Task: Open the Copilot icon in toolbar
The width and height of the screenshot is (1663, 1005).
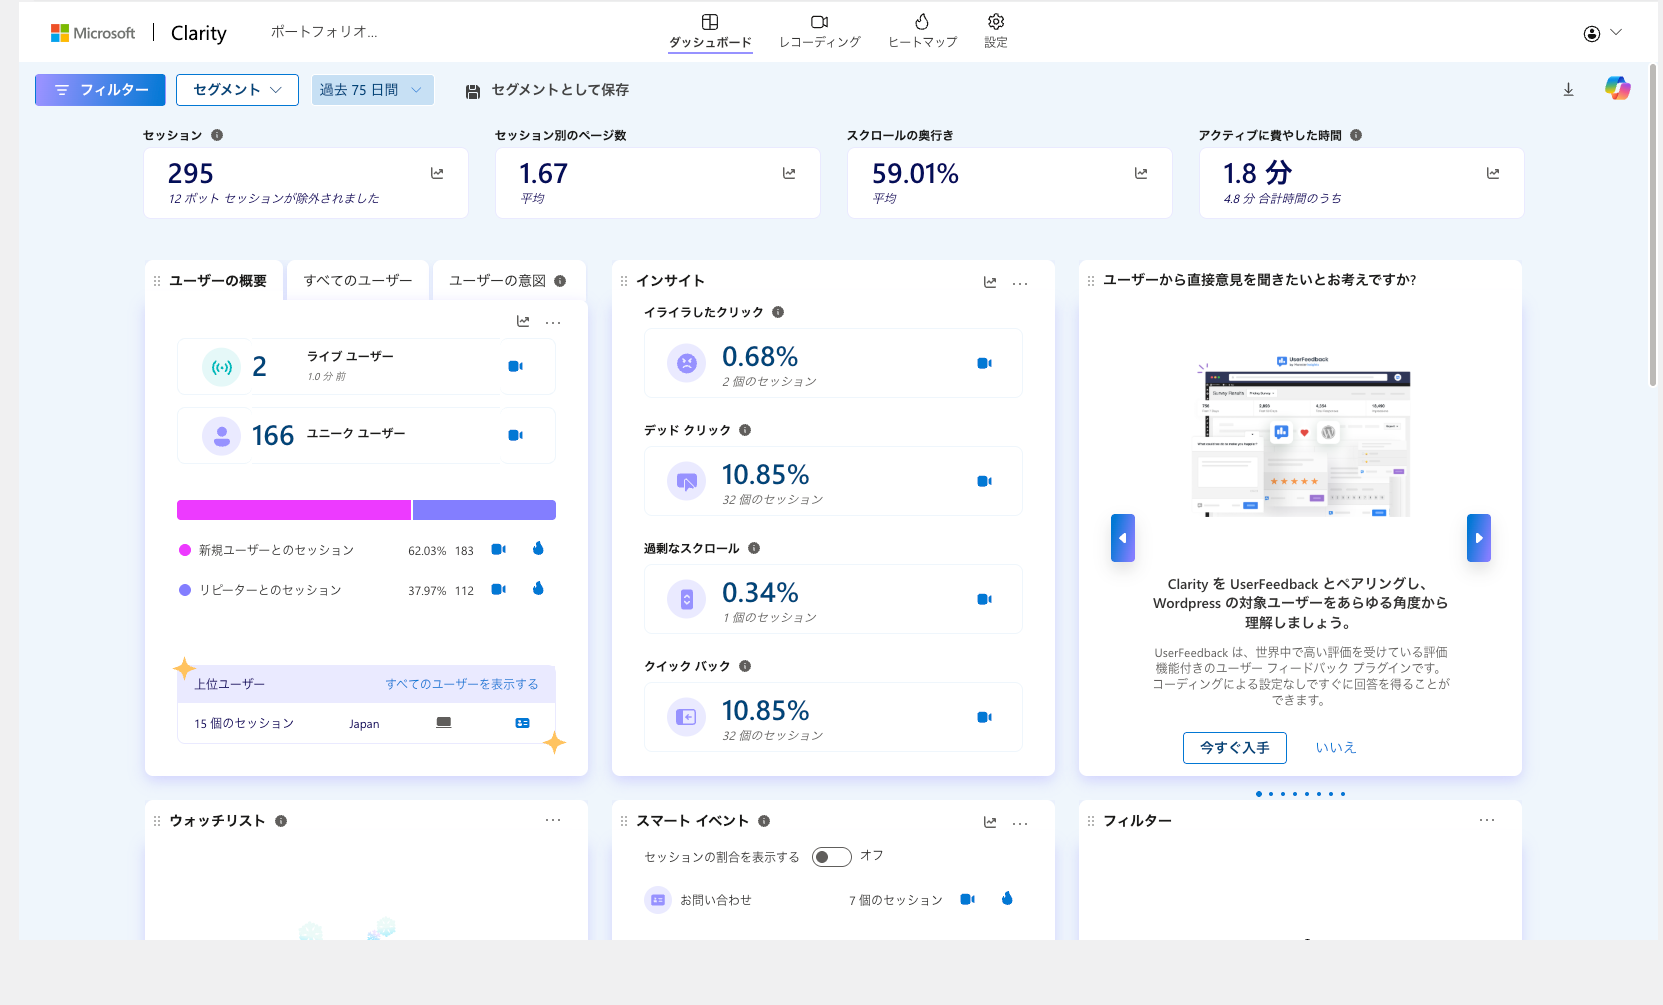Action: click(1617, 89)
